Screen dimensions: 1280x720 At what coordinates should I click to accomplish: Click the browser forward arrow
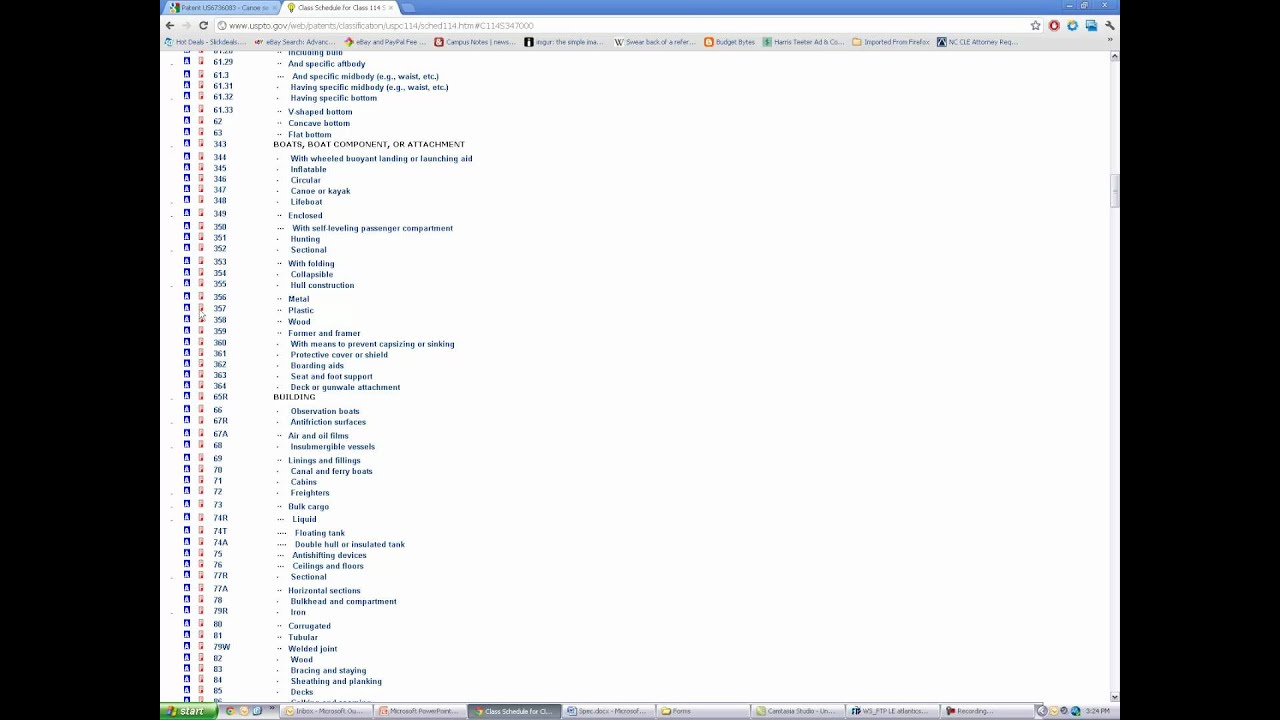tap(186, 25)
